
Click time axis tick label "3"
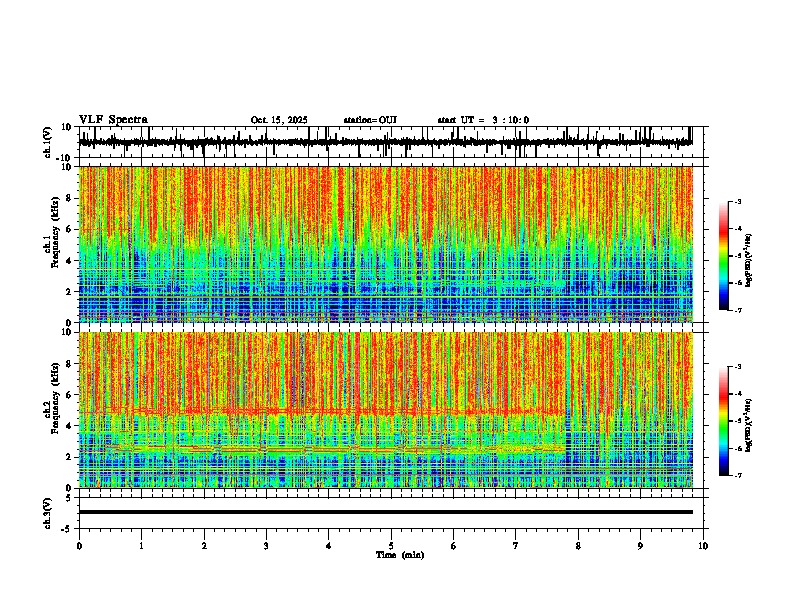[x=266, y=546]
